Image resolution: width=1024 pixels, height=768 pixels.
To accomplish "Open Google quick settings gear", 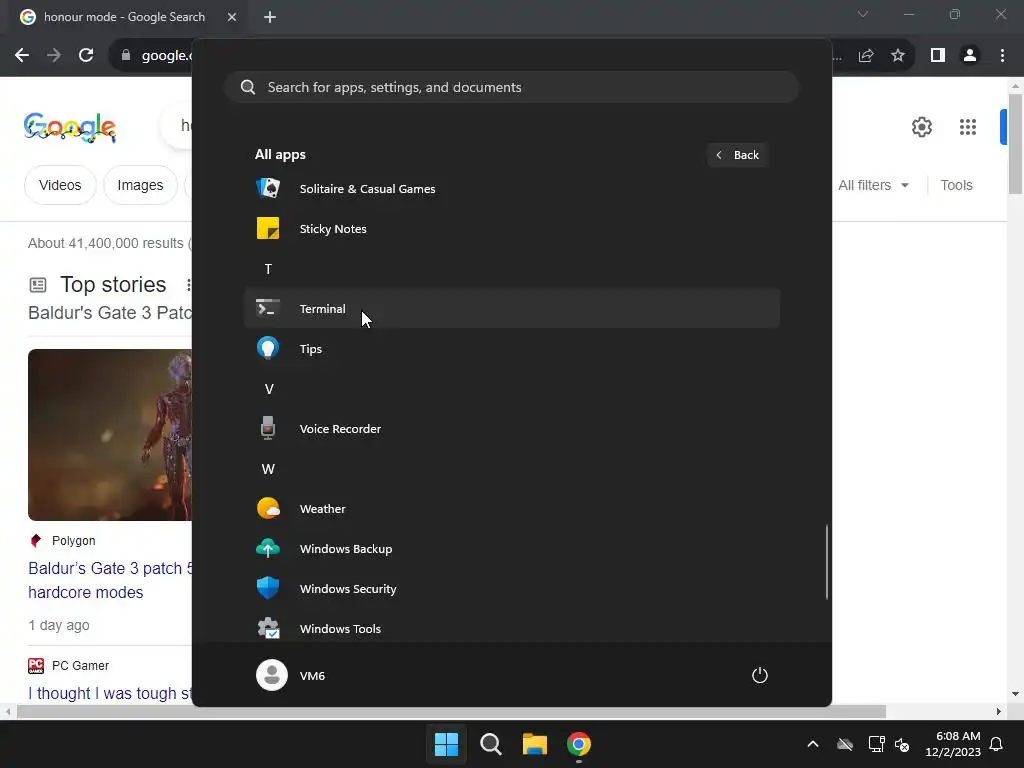I will pos(921,127).
